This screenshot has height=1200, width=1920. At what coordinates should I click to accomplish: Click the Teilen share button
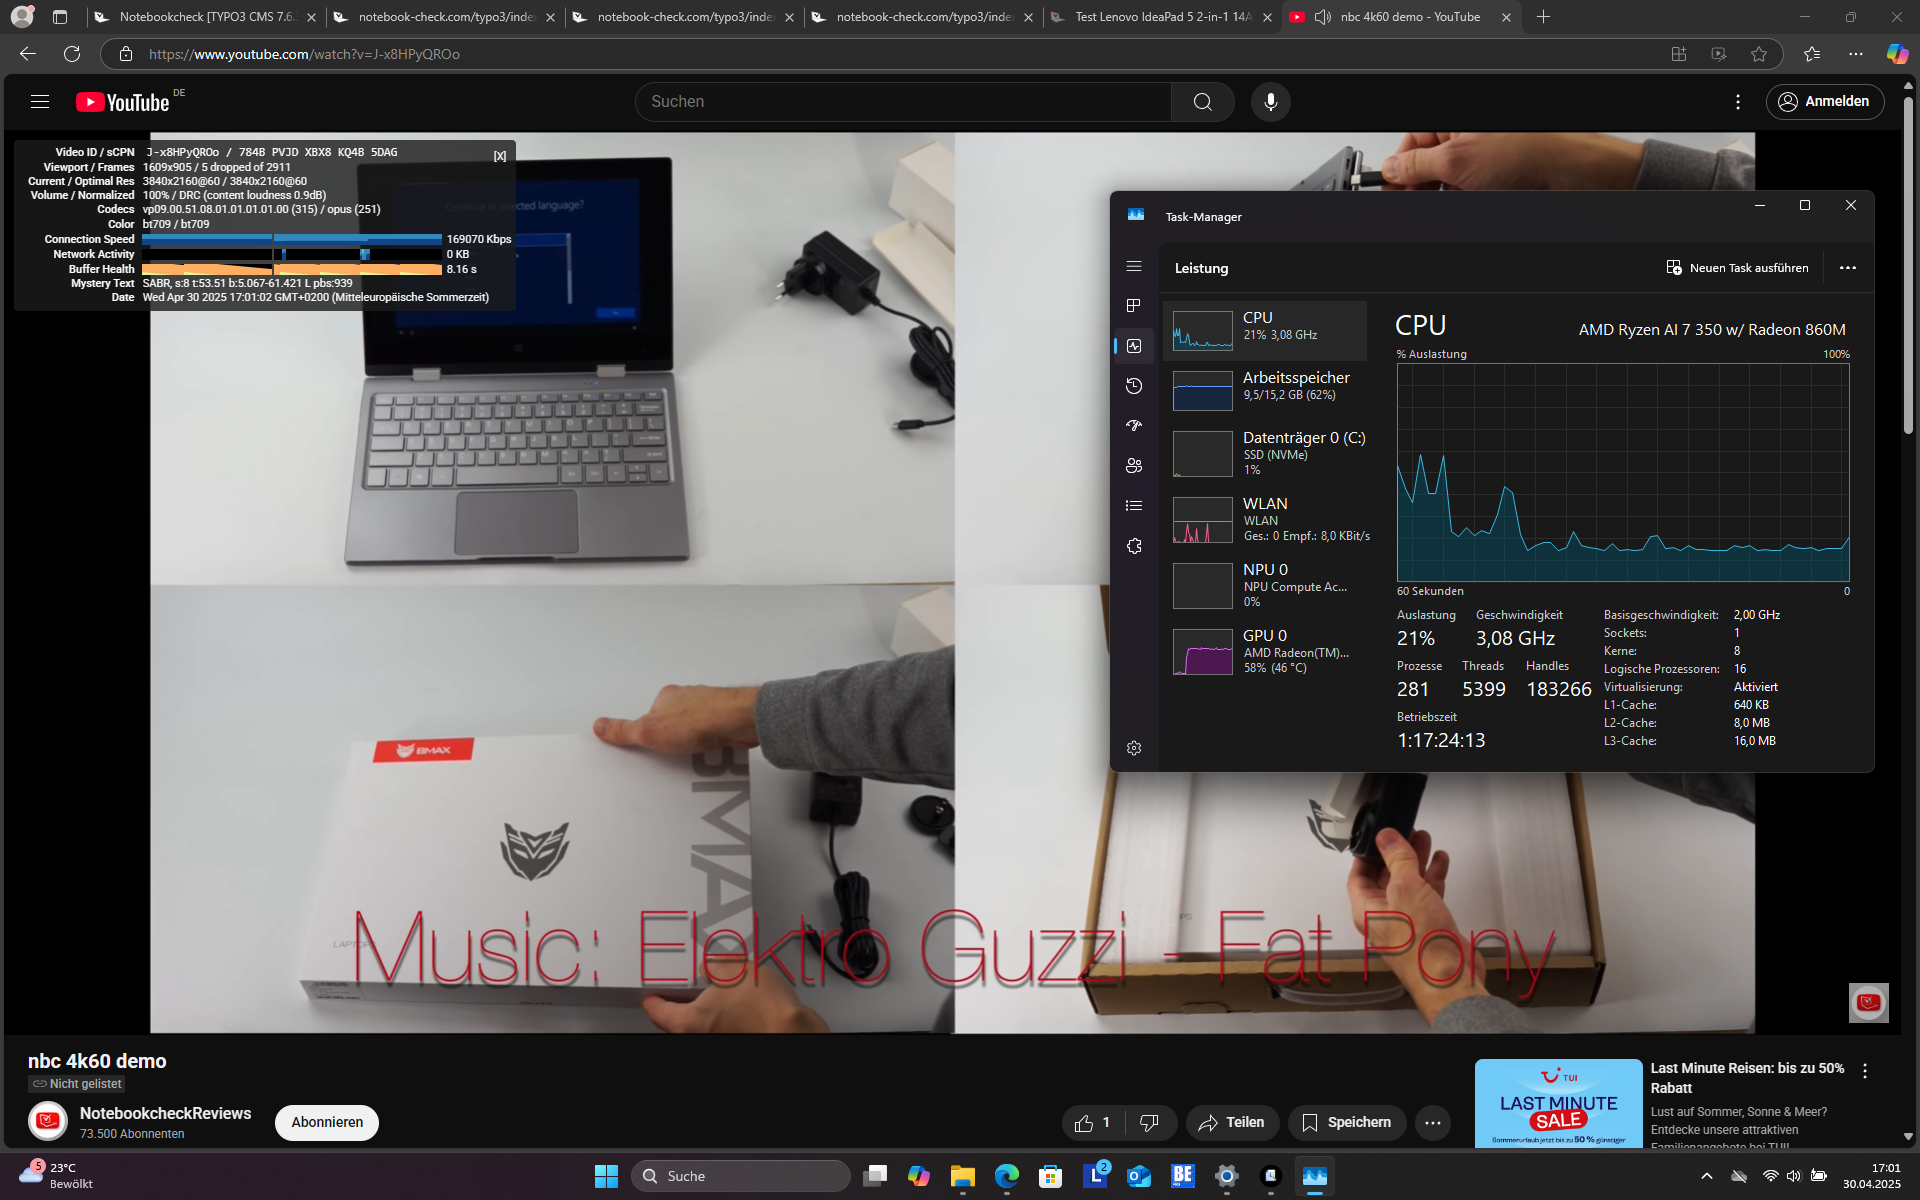click(1232, 1123)
